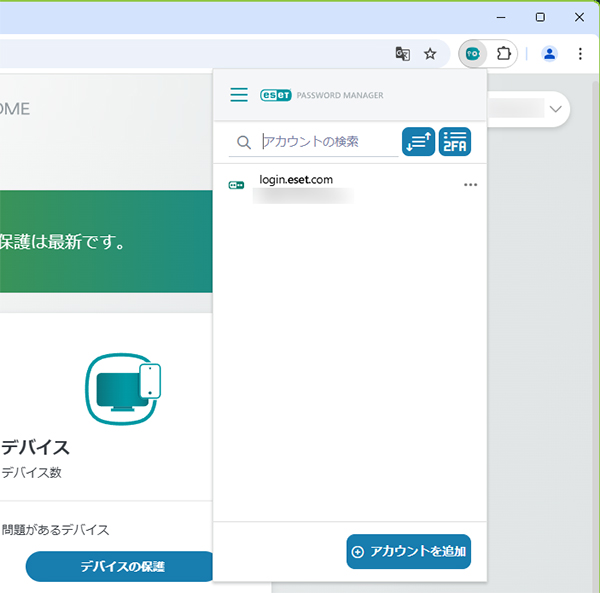
Task: Select the login.eset.com account entry
Action: 350,186
